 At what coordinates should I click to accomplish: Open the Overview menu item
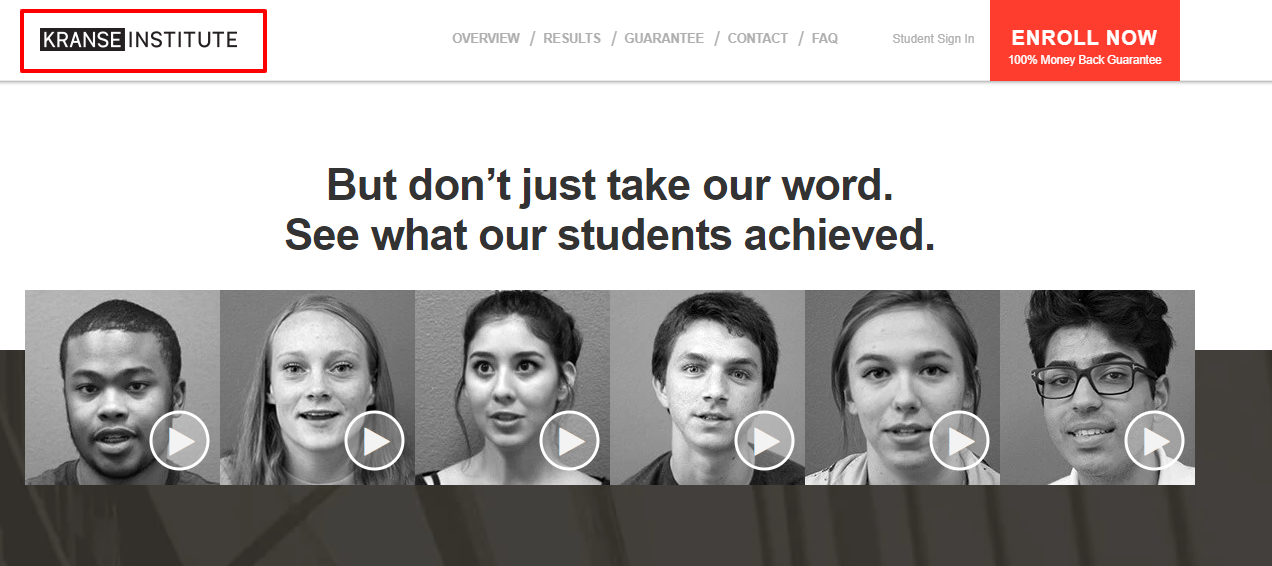(486, 38)
